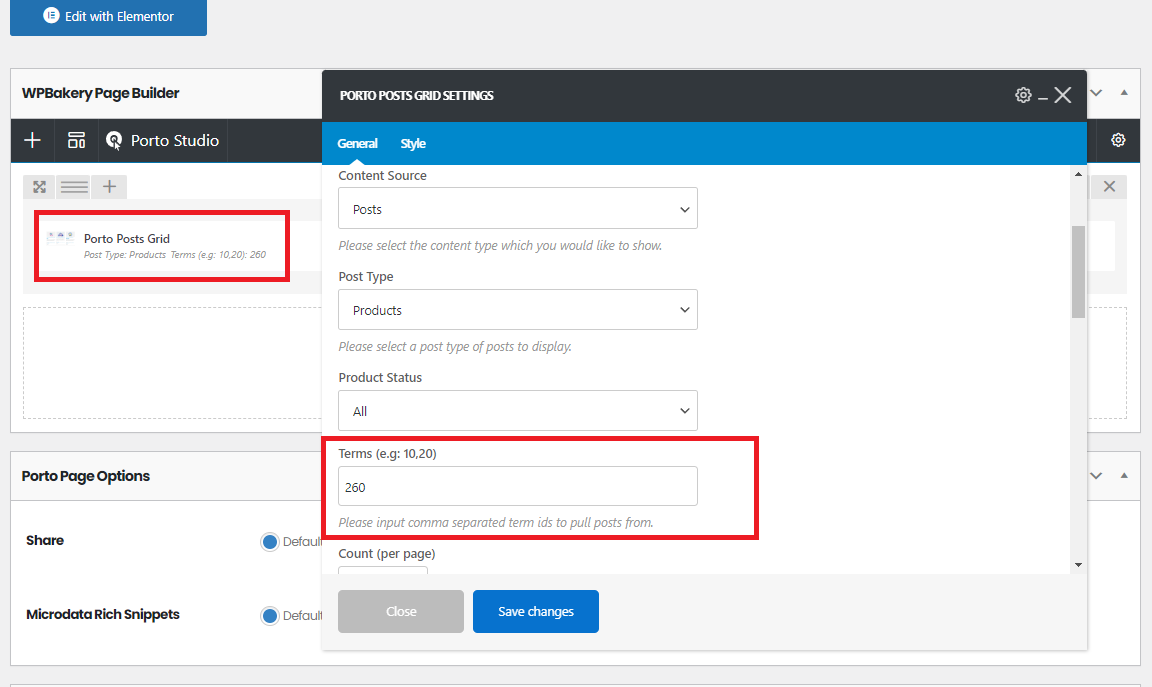Collapse Porto Page Options panel with chevron
Image resolution: width=1152 pixels, height=687 pixels.
click(x=1096, y=475)
